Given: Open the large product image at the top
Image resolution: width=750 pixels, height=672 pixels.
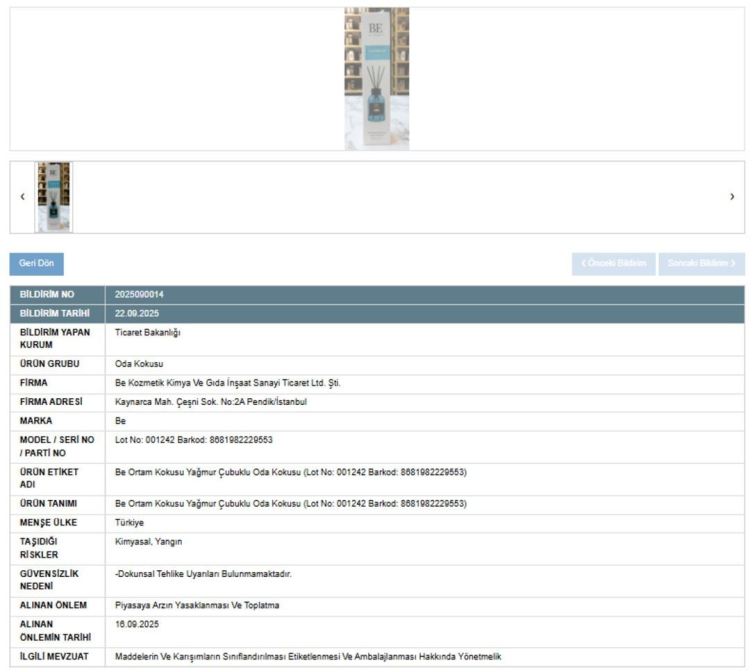Looking at the screenshot, I should 376,79.
